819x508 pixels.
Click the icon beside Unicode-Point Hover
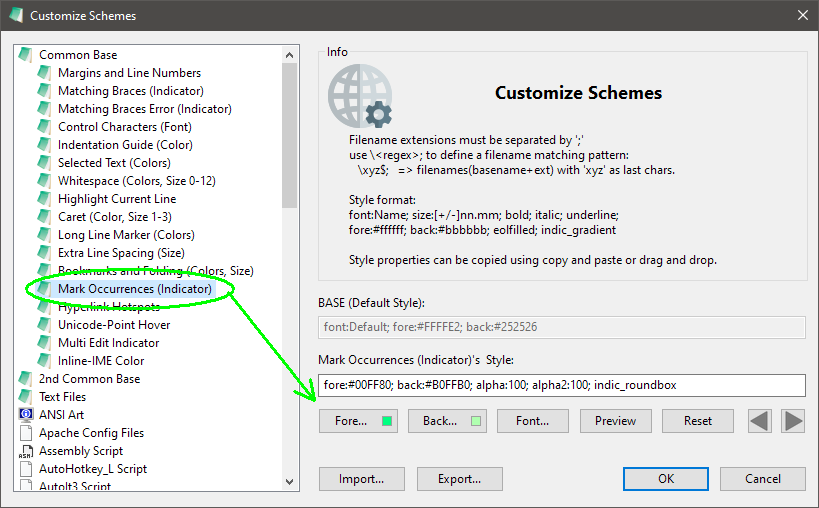tap(44, 325)
